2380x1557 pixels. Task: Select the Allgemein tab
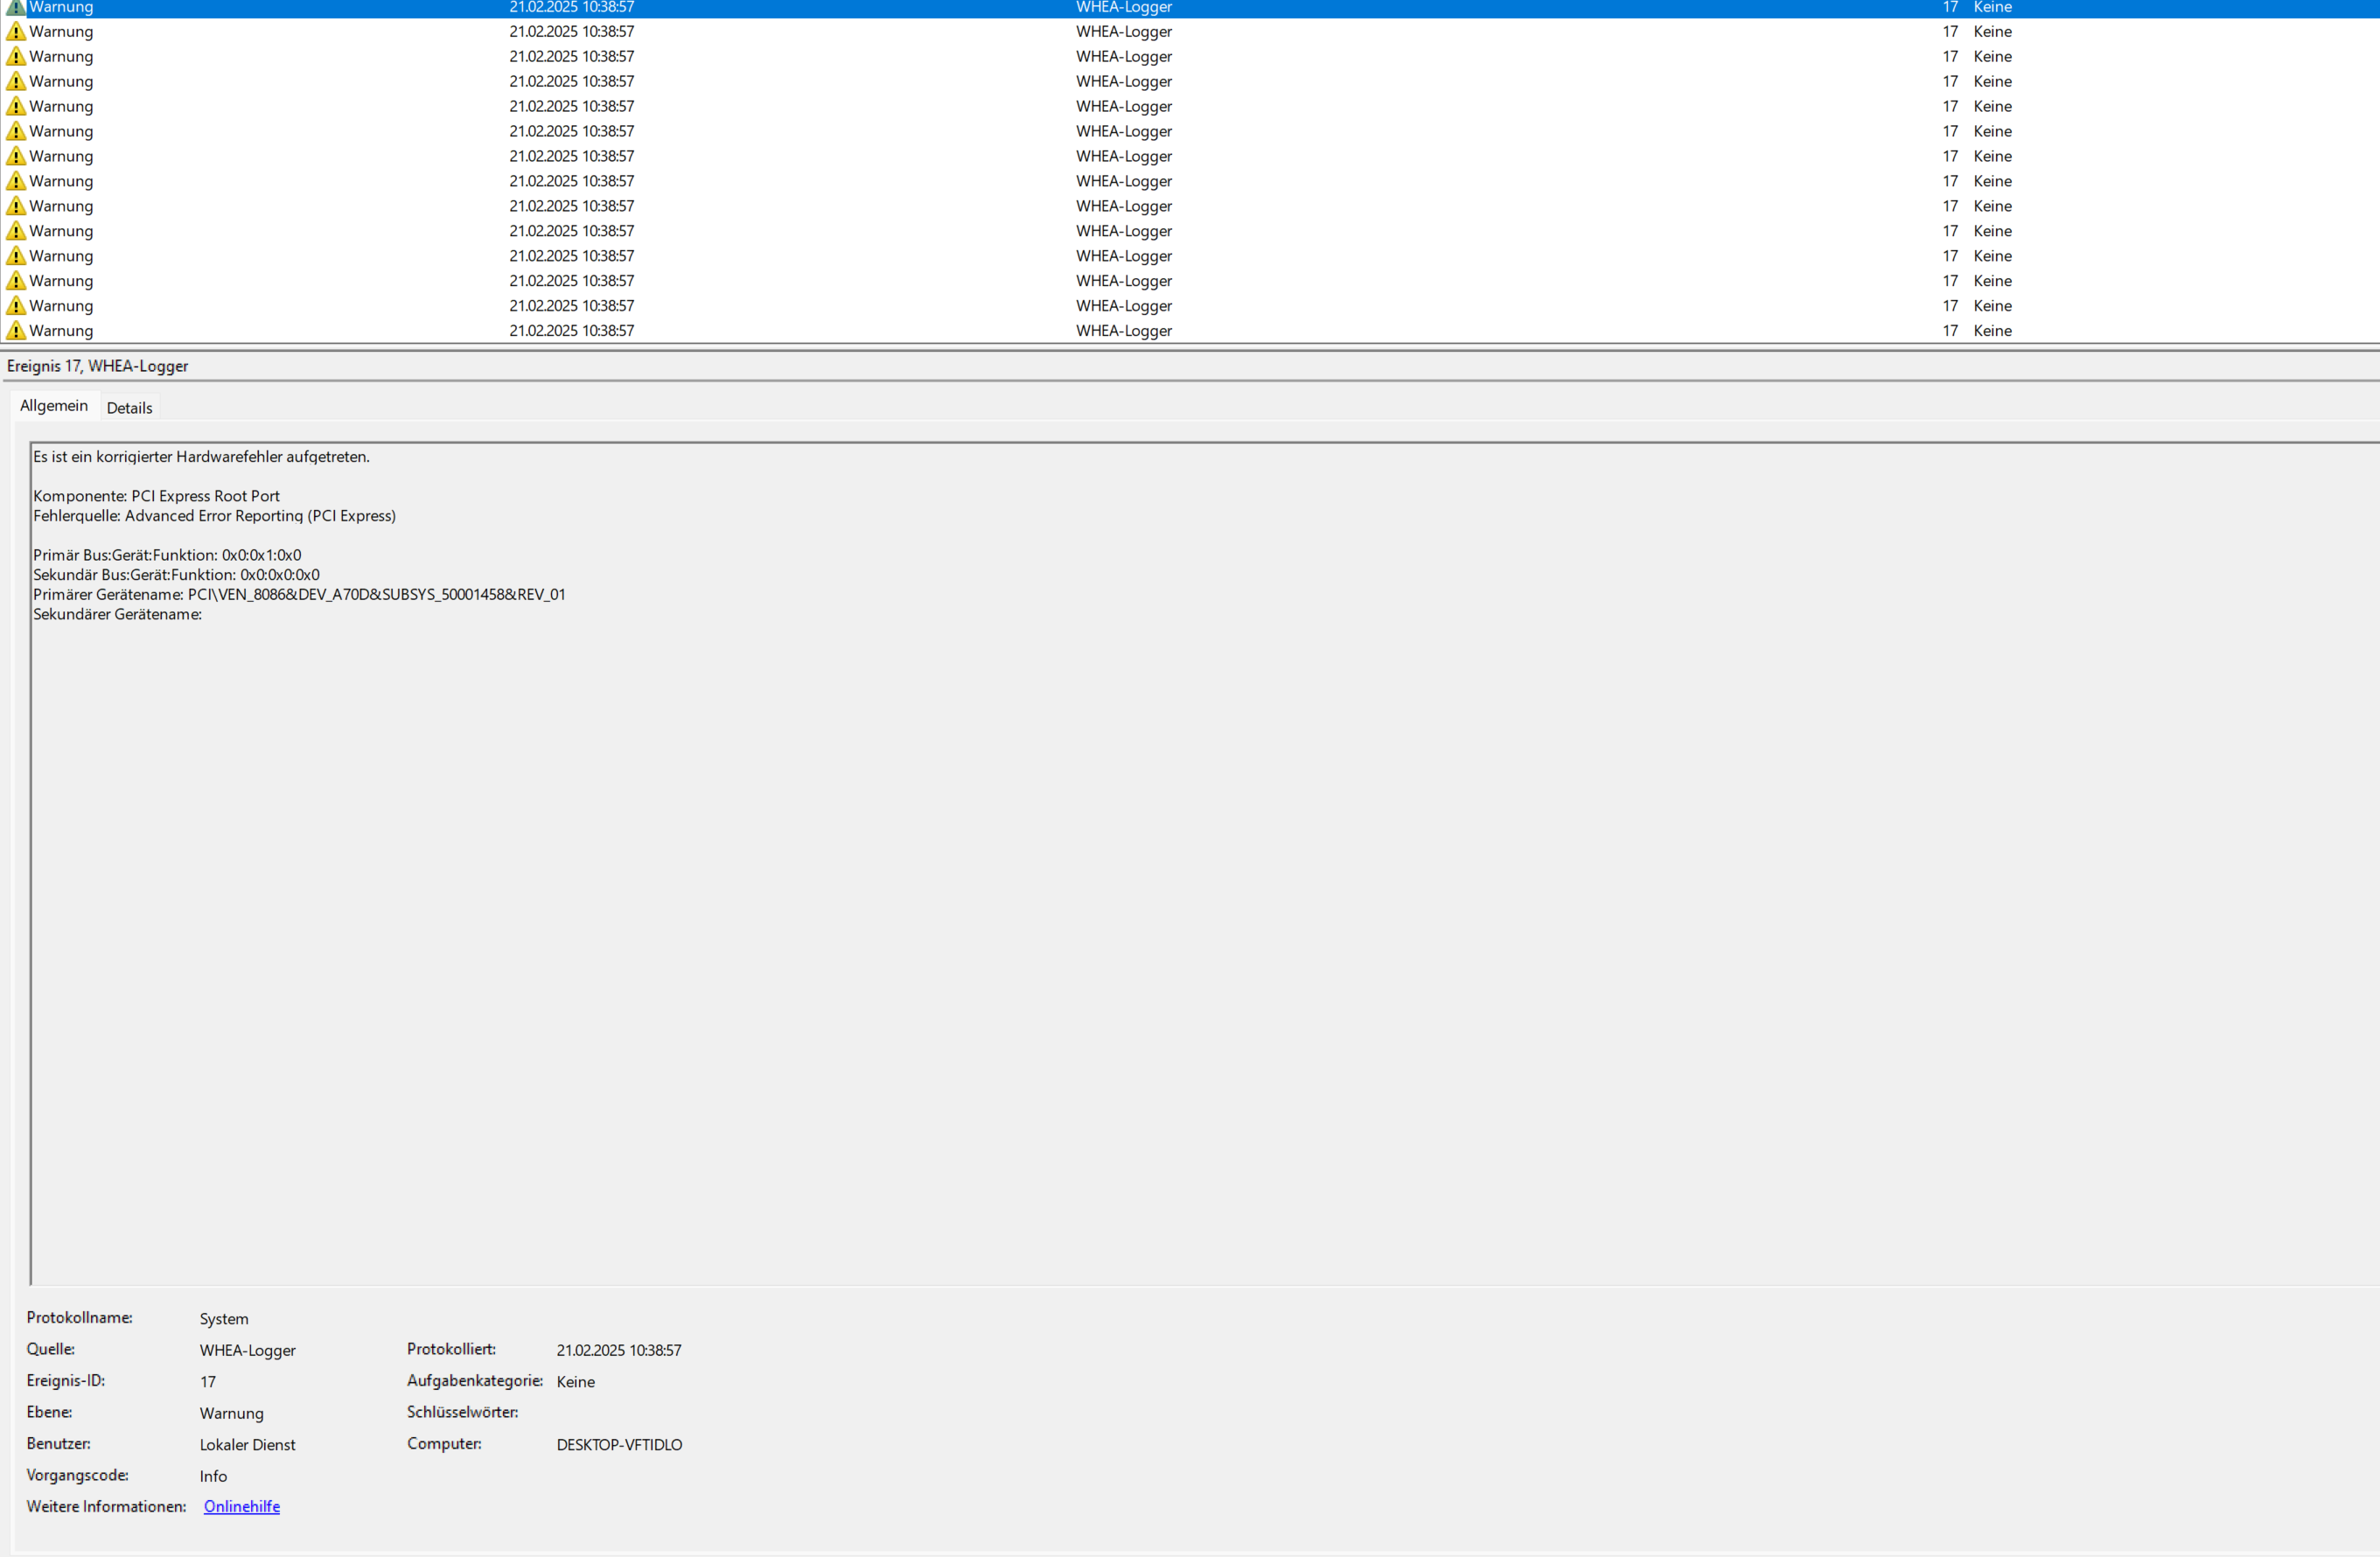(x=54, y=406)
